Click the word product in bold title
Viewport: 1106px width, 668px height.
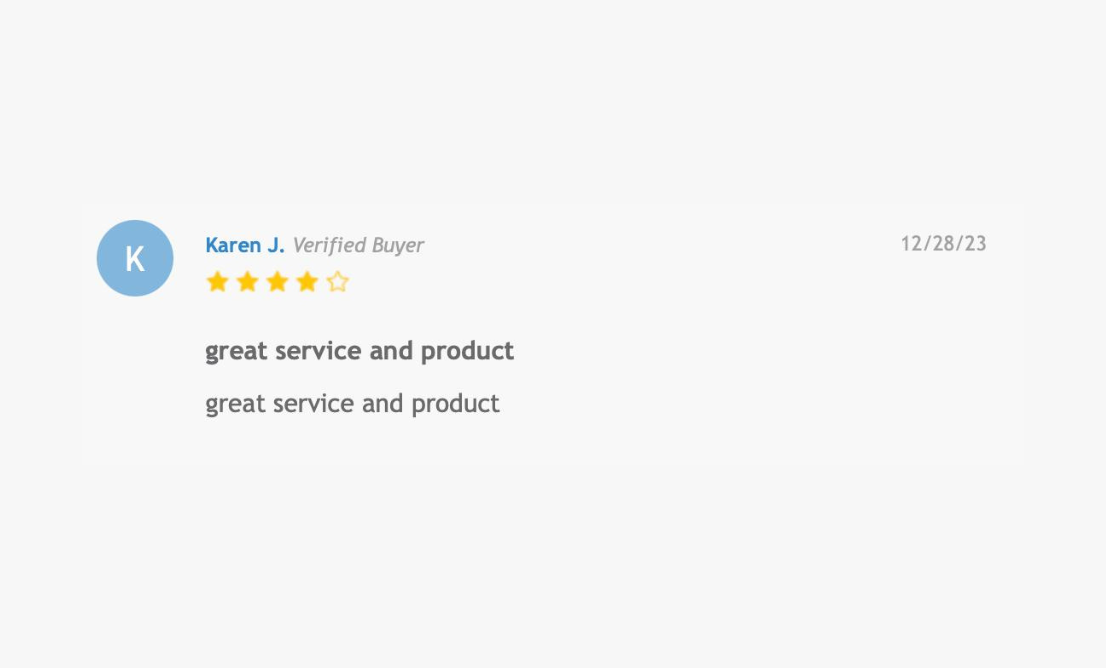pos(467,351)
